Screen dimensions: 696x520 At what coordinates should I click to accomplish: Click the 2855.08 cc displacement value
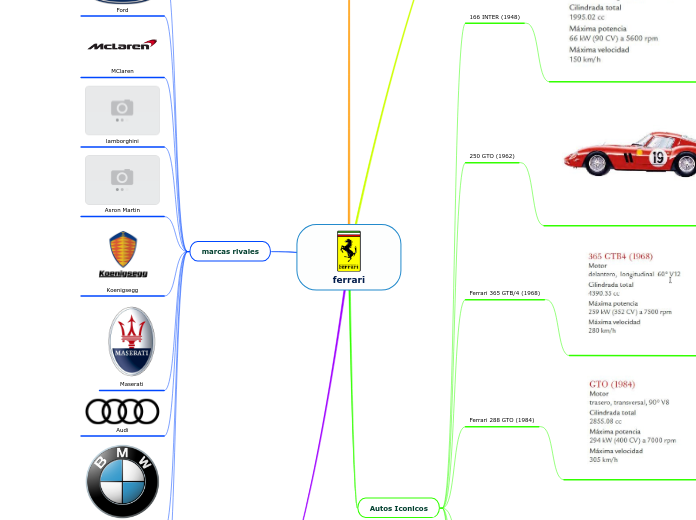(x=605, y=421)
